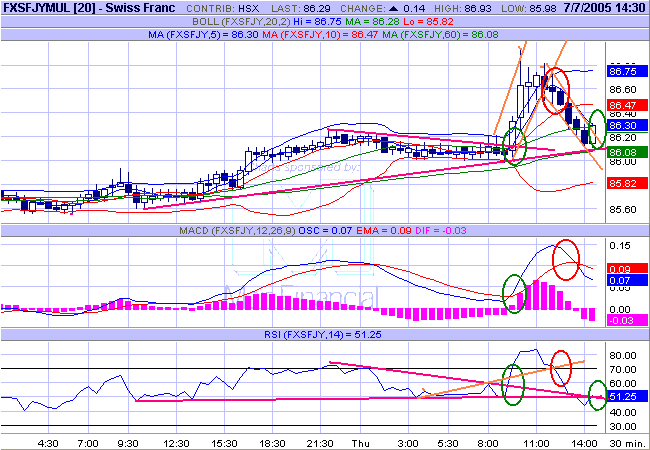Screen dimensions: 650x450
Task: Click the red 0.09 MACD value tag
Action: (627, 269)
